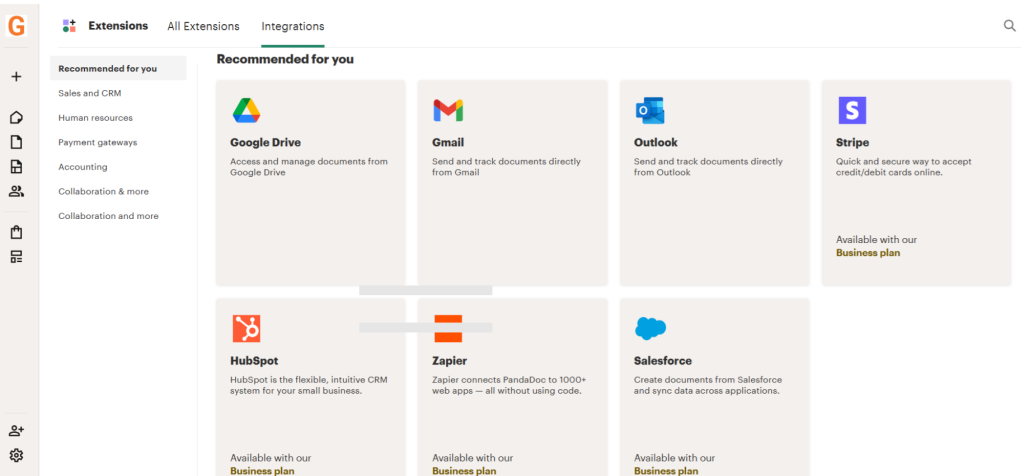
Task: Click the Gmail card title
Action: click(x=448, y=142)
